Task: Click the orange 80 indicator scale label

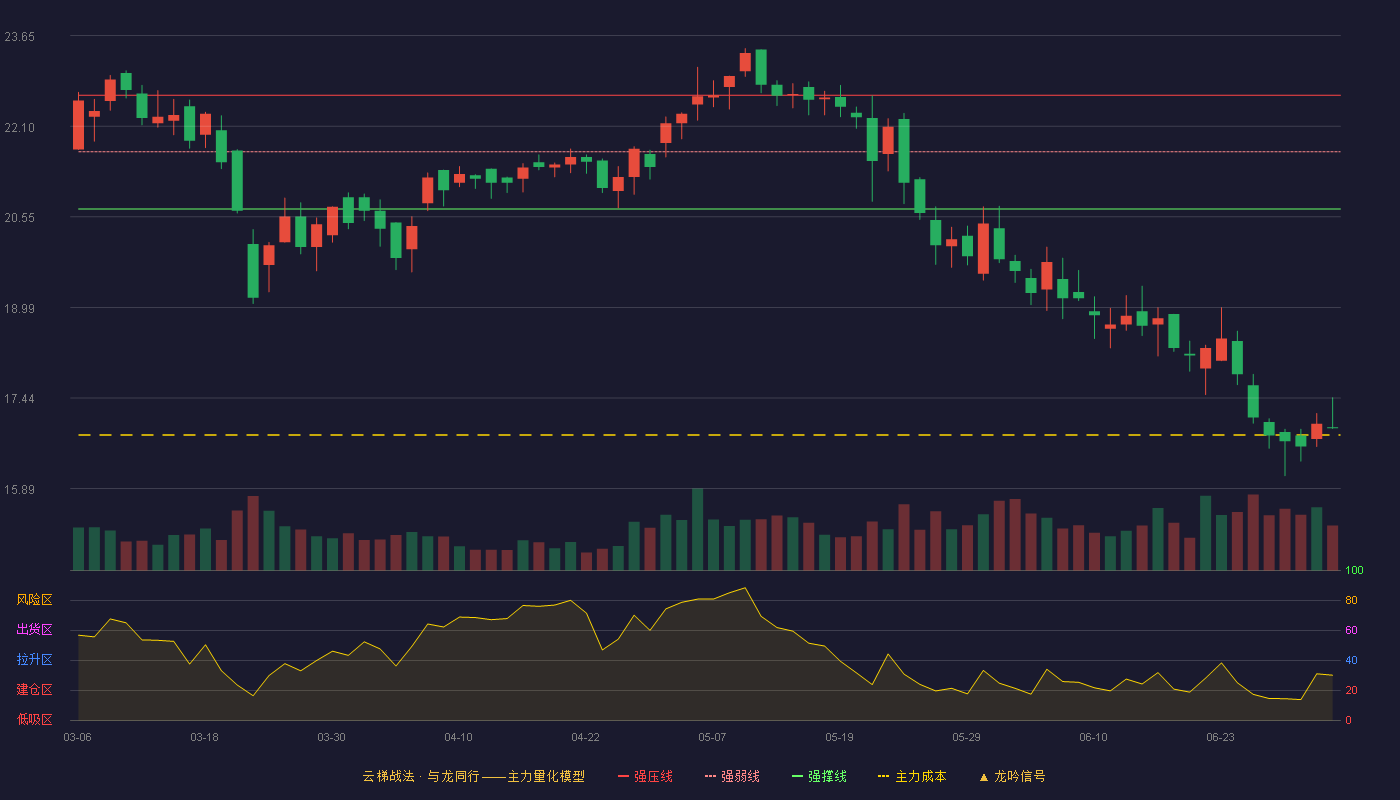Action: (x=1351, y=600)
